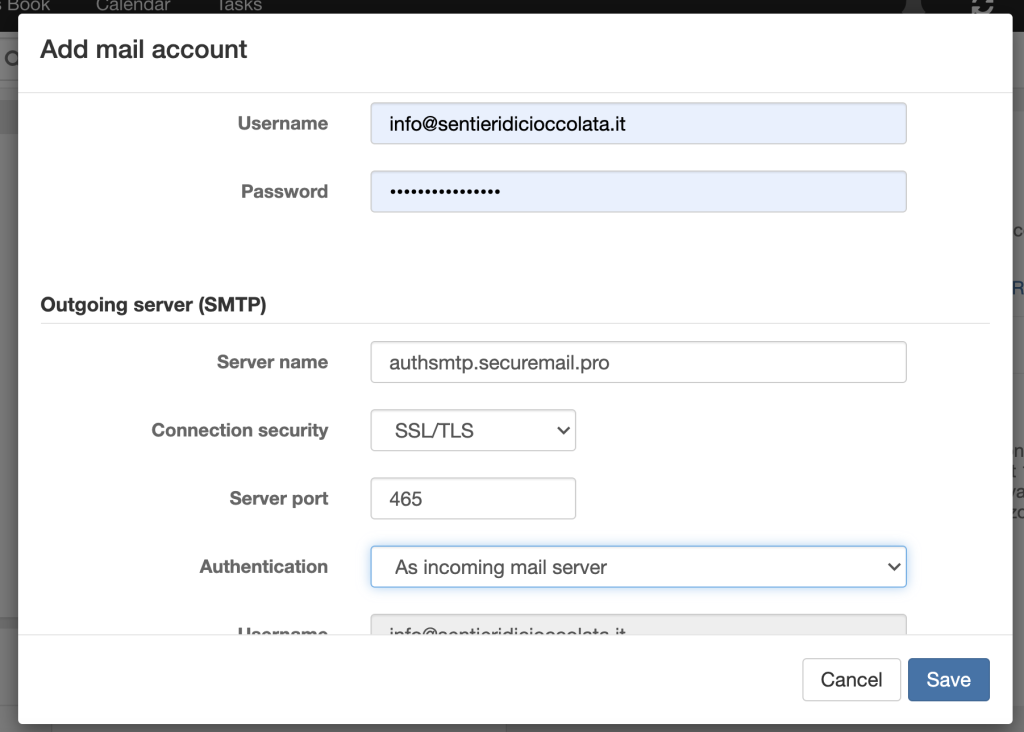The image size is (1024, 732).
Task: Click the "Server name" label
Action: point(272,363)
